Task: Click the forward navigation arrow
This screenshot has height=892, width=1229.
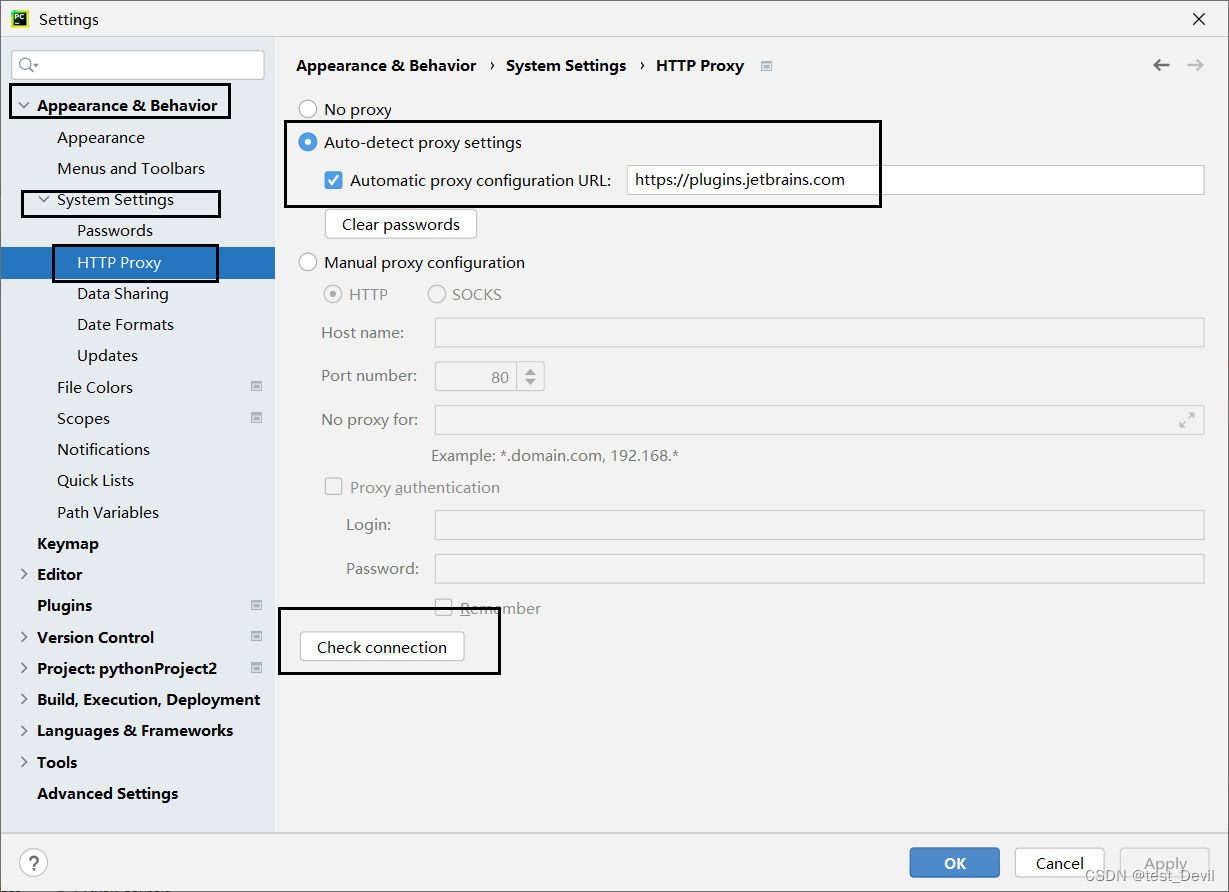Action: click(x=1194, y=64)
